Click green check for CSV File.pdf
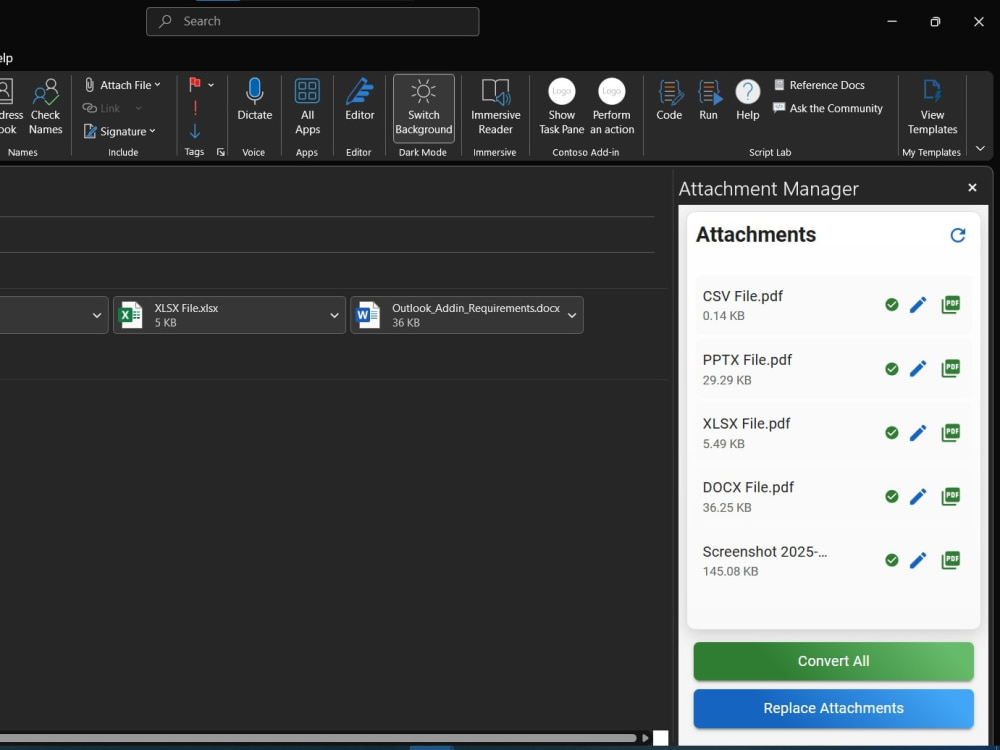The image size is (1000, 750). tap(892, 305)
